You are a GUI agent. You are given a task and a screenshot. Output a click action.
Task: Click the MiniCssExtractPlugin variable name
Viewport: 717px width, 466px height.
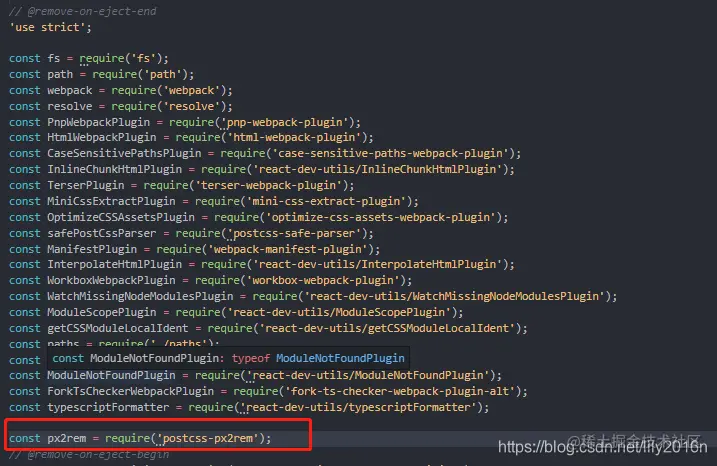(111, 201)
